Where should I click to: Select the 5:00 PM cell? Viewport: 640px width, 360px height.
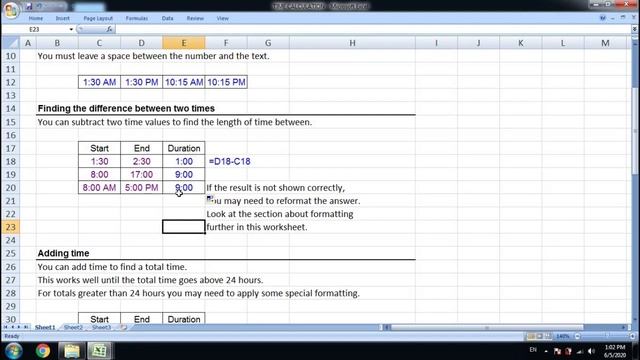coord(142,187)
